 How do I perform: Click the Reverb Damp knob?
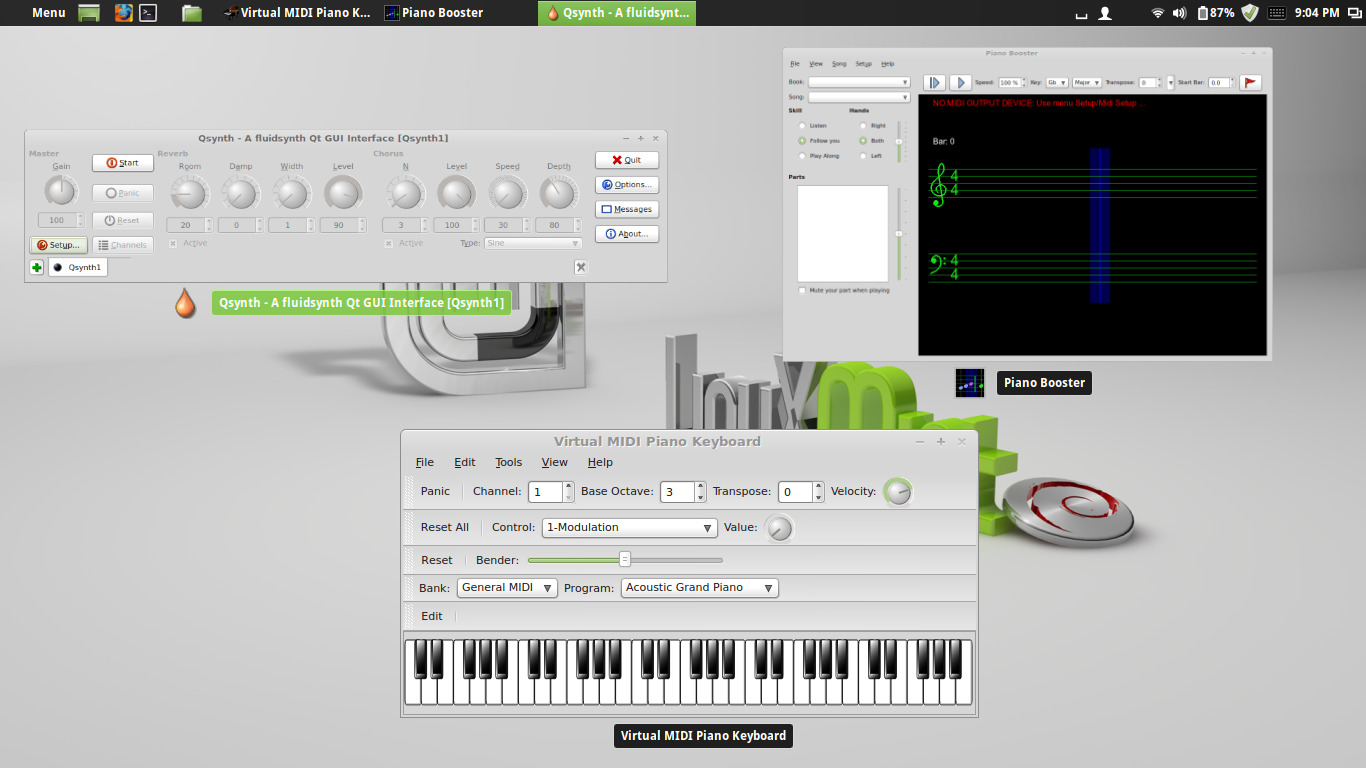click(x=240, y=192)
